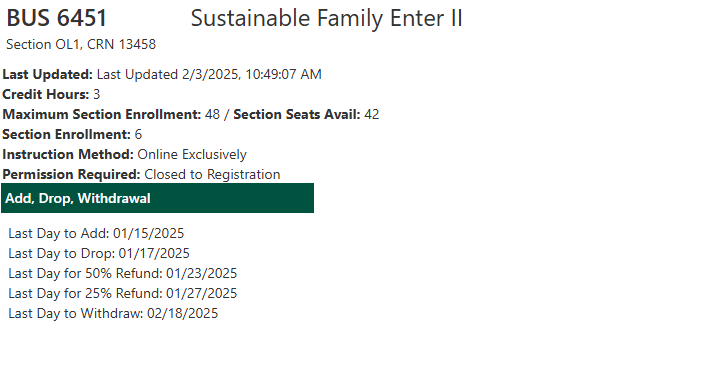Select the Last Day to Add date

[148, 234]
